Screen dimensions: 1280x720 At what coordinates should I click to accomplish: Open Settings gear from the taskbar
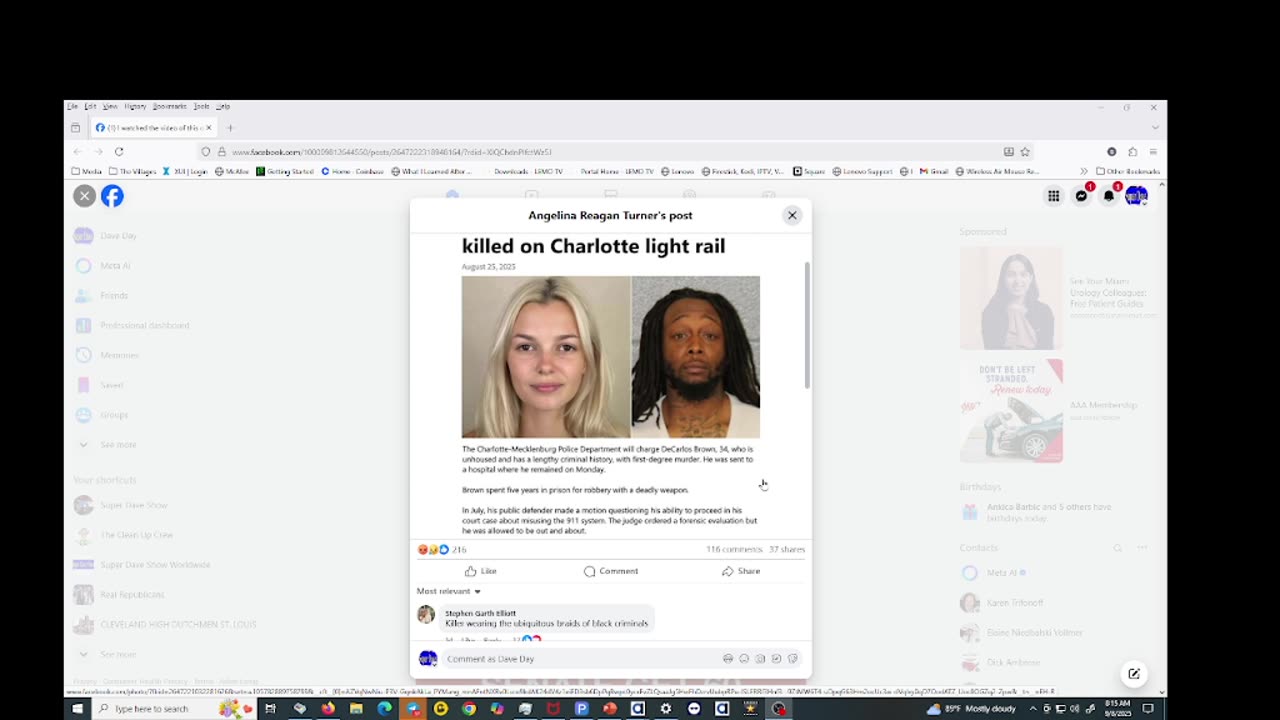[x=666, y=709]
